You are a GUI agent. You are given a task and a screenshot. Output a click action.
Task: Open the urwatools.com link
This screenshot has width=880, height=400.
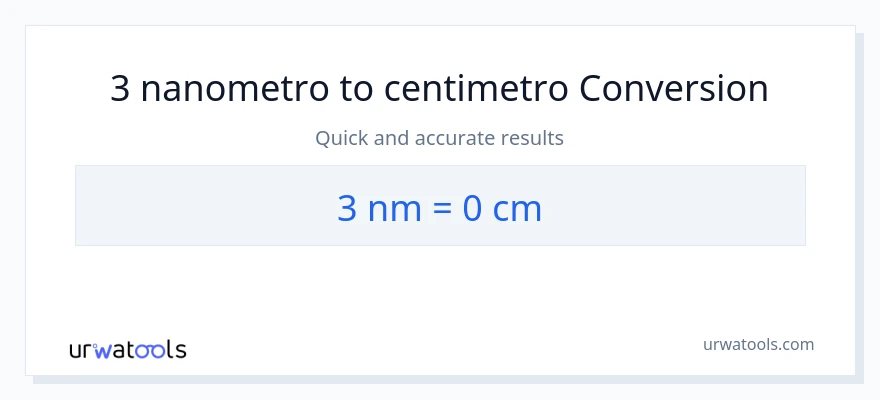(x=758, y=344)
